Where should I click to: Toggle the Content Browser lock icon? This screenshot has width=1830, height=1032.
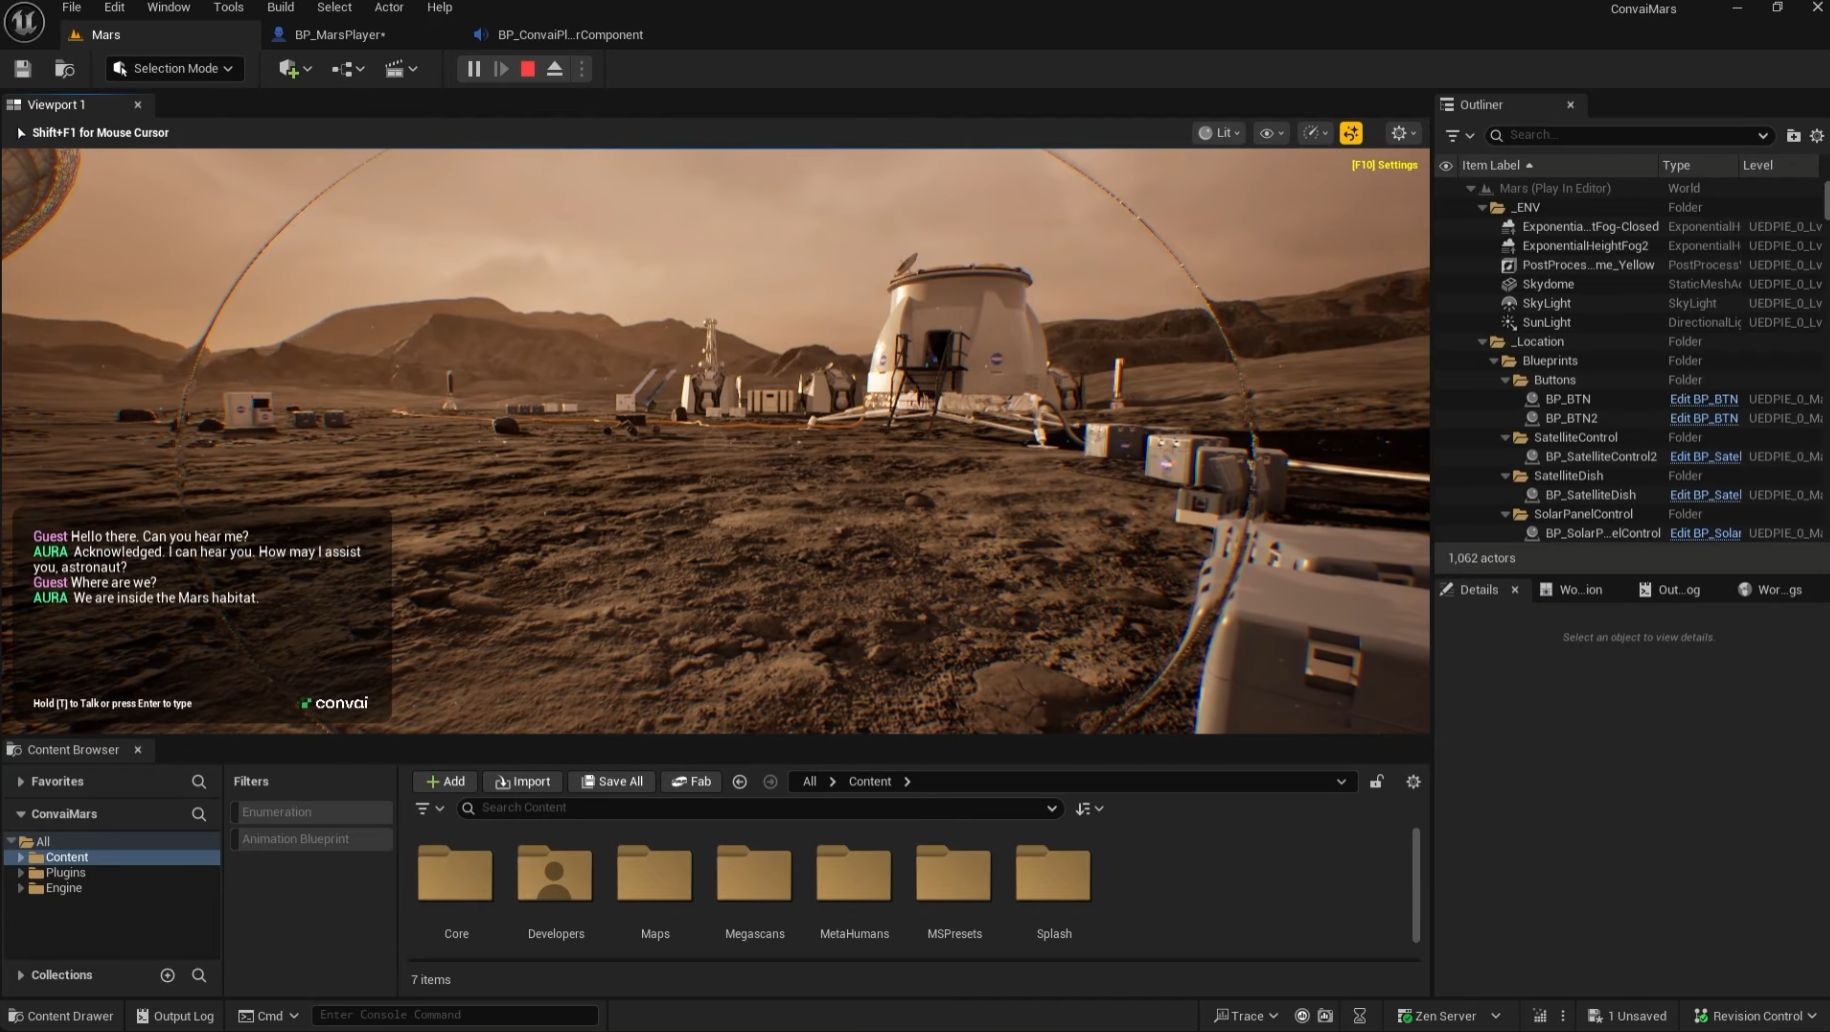pos(1377,782)
